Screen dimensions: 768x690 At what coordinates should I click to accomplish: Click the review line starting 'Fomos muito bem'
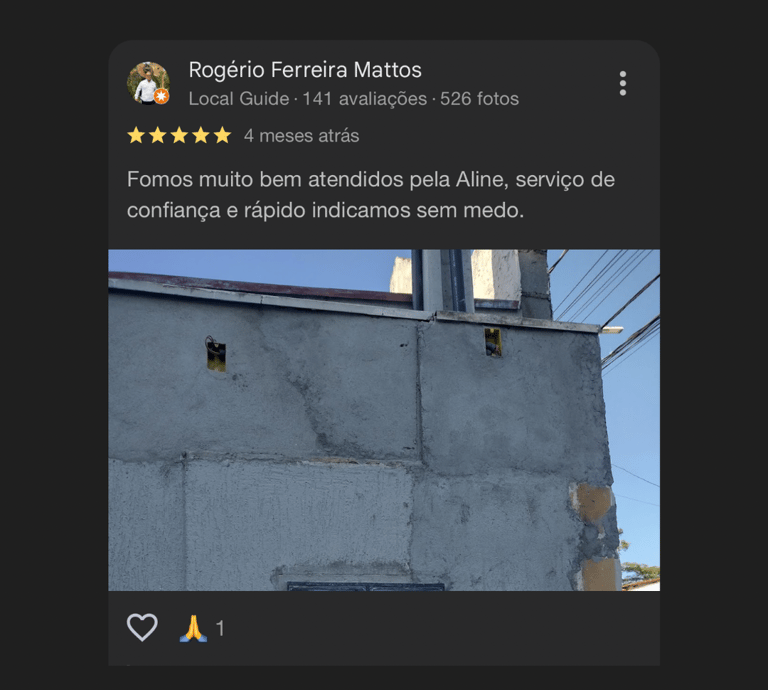pyautogui.click(x=371, y=180)
